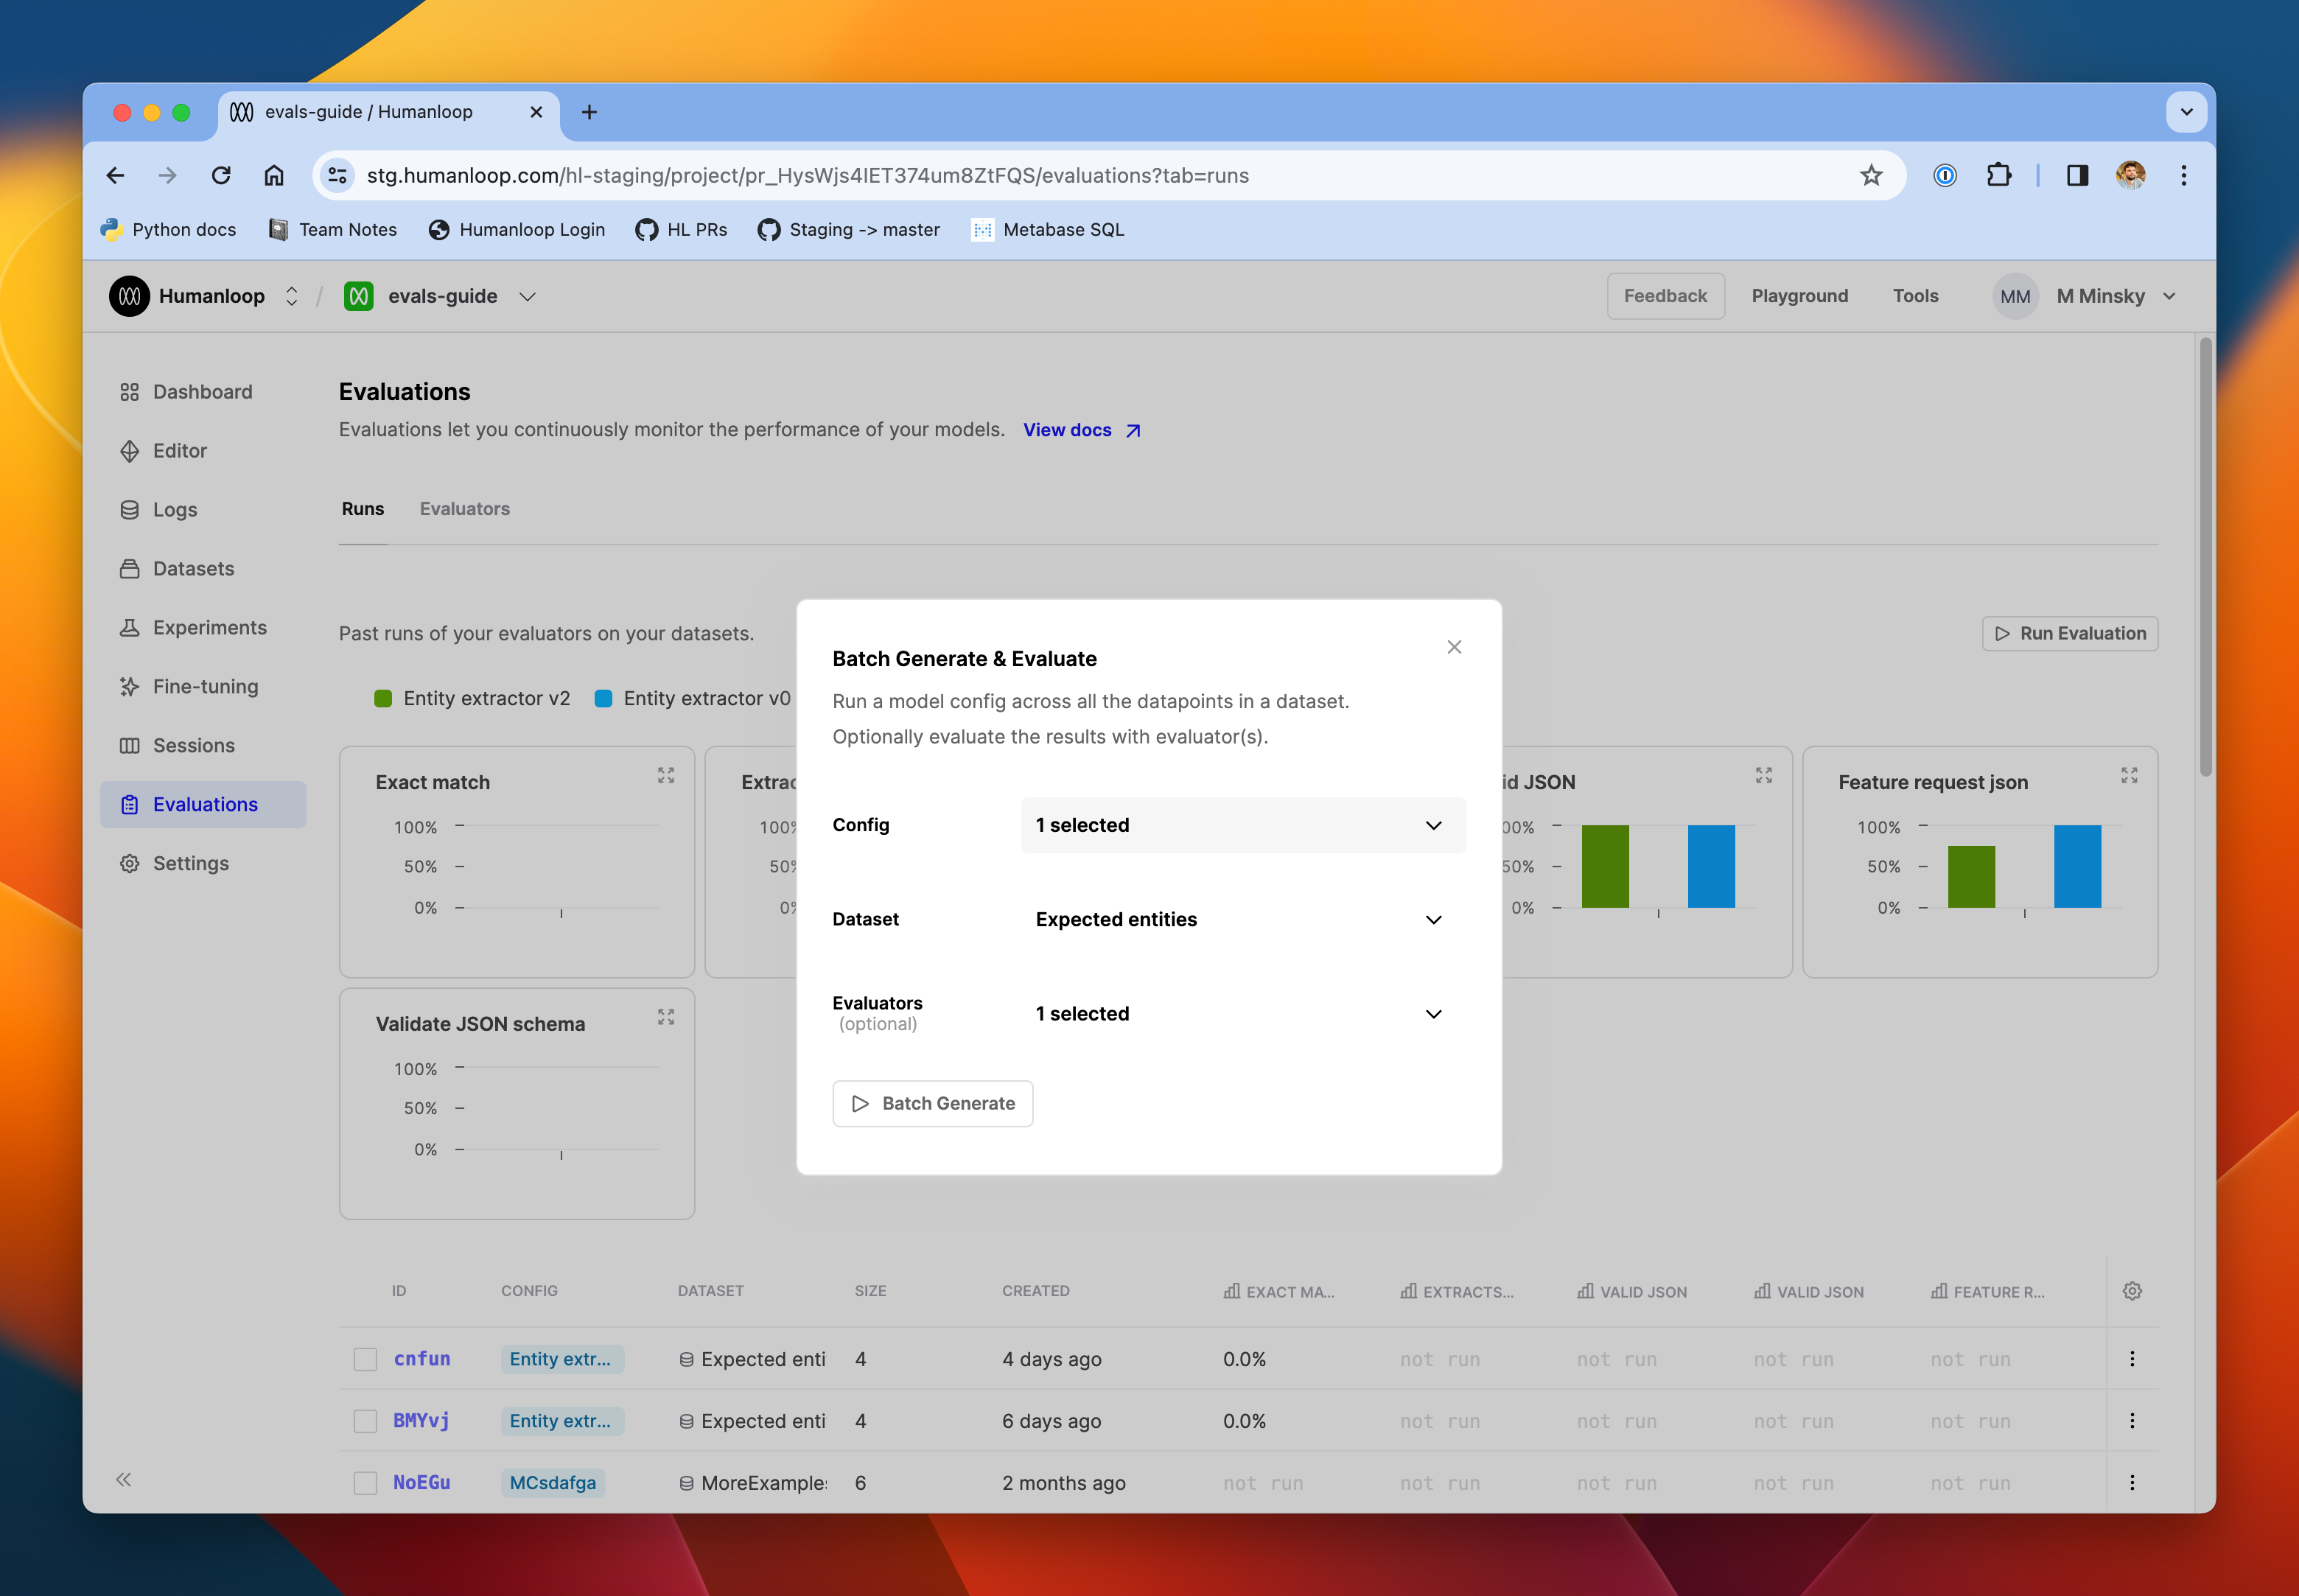Sort by the EXACT MA... column header
Image resolution: width=2299 pixels, height=1596 pixels.
tap(1279, 1291)
